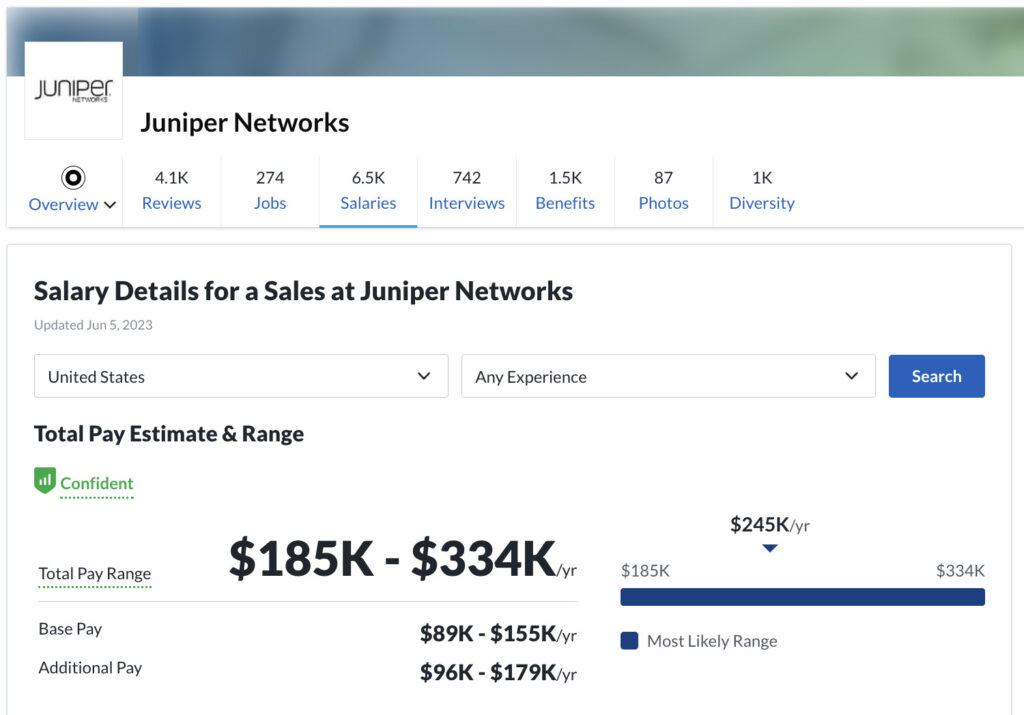Click the $245K/yr median marker arrow

pyautogui.click(x=770, y=548)
